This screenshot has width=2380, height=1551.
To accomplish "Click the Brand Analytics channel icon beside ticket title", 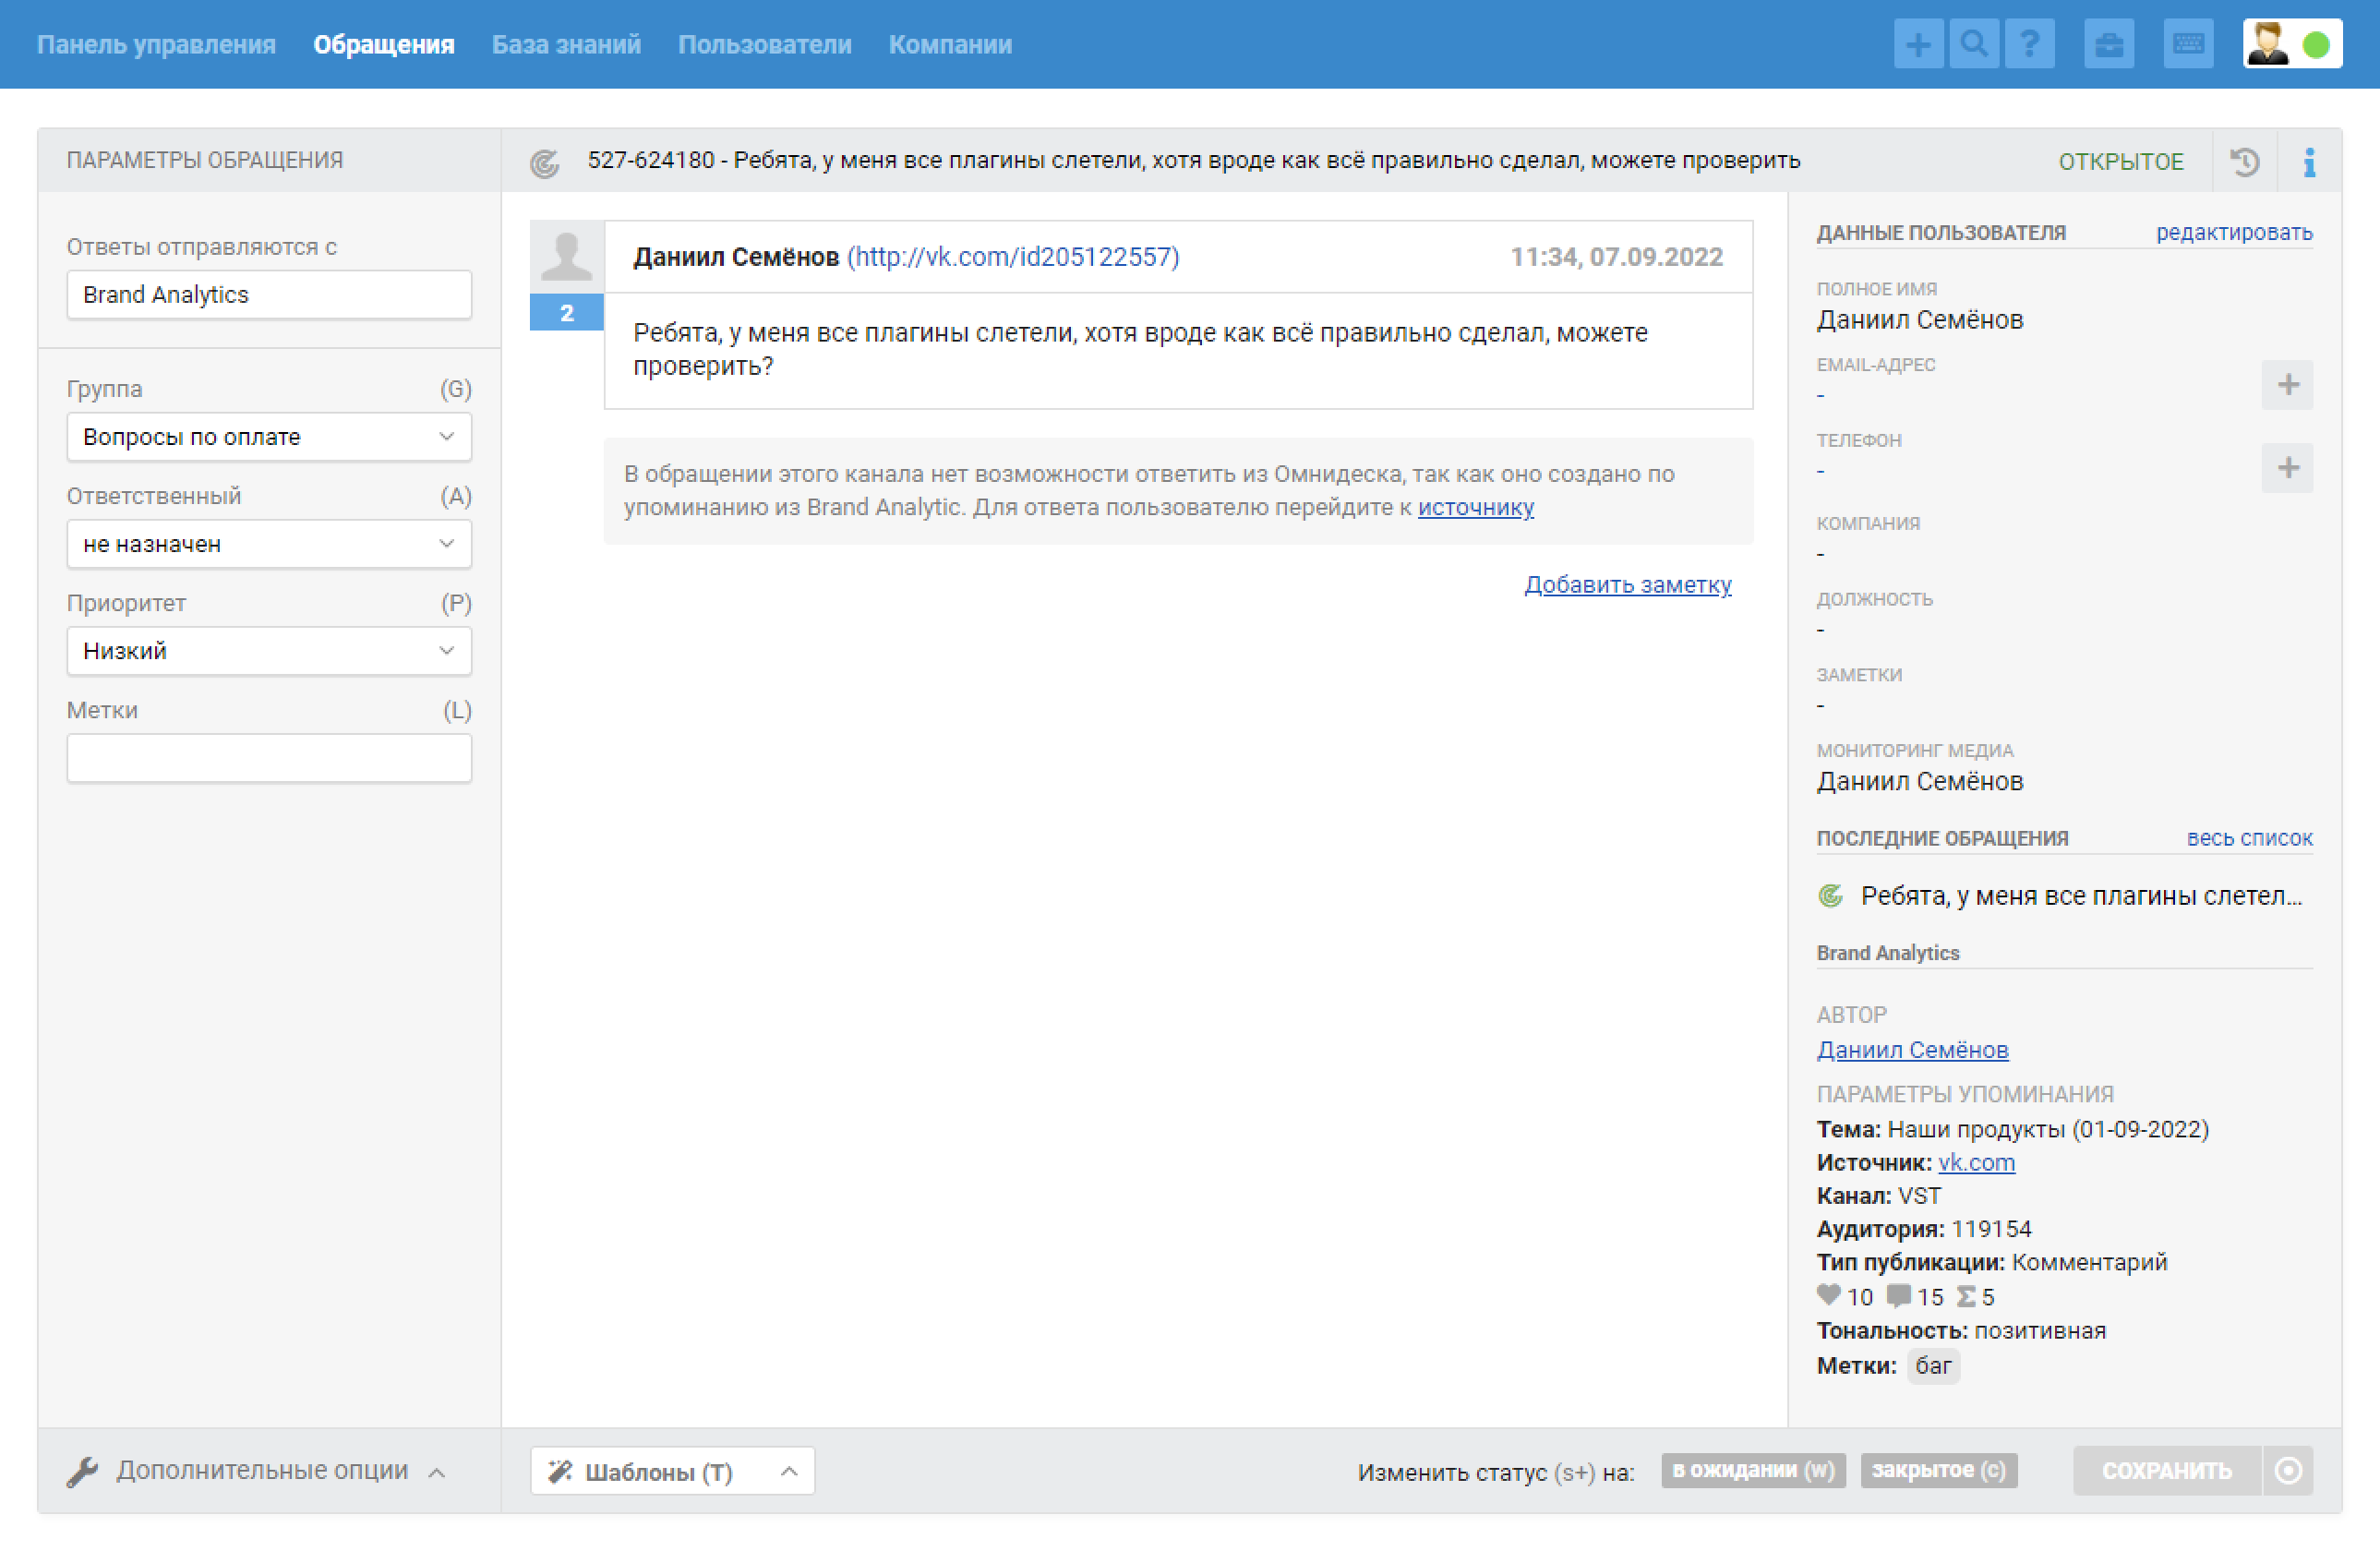I will (x=545, y=163).
